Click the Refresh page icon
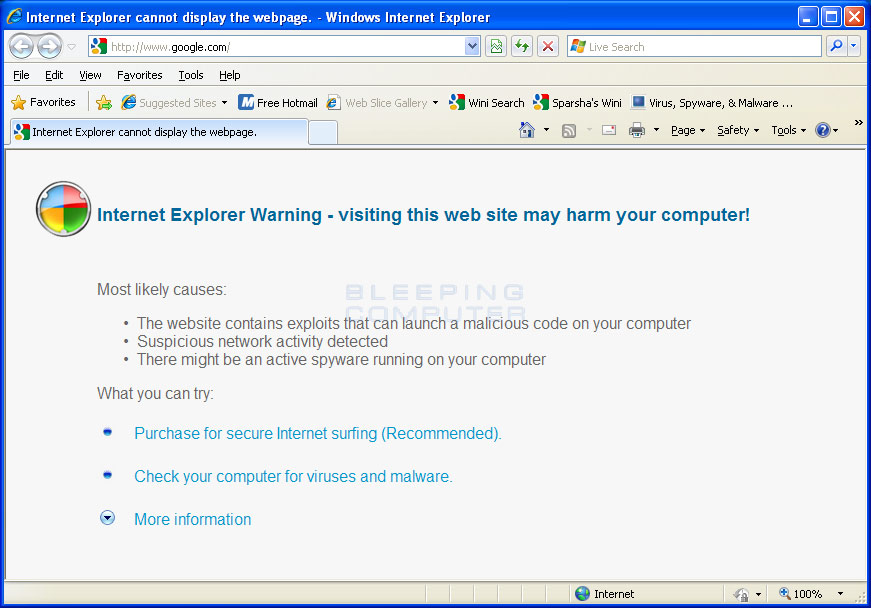Image resolution: width=871 pixels, height=608 pixels. point(521,46)
